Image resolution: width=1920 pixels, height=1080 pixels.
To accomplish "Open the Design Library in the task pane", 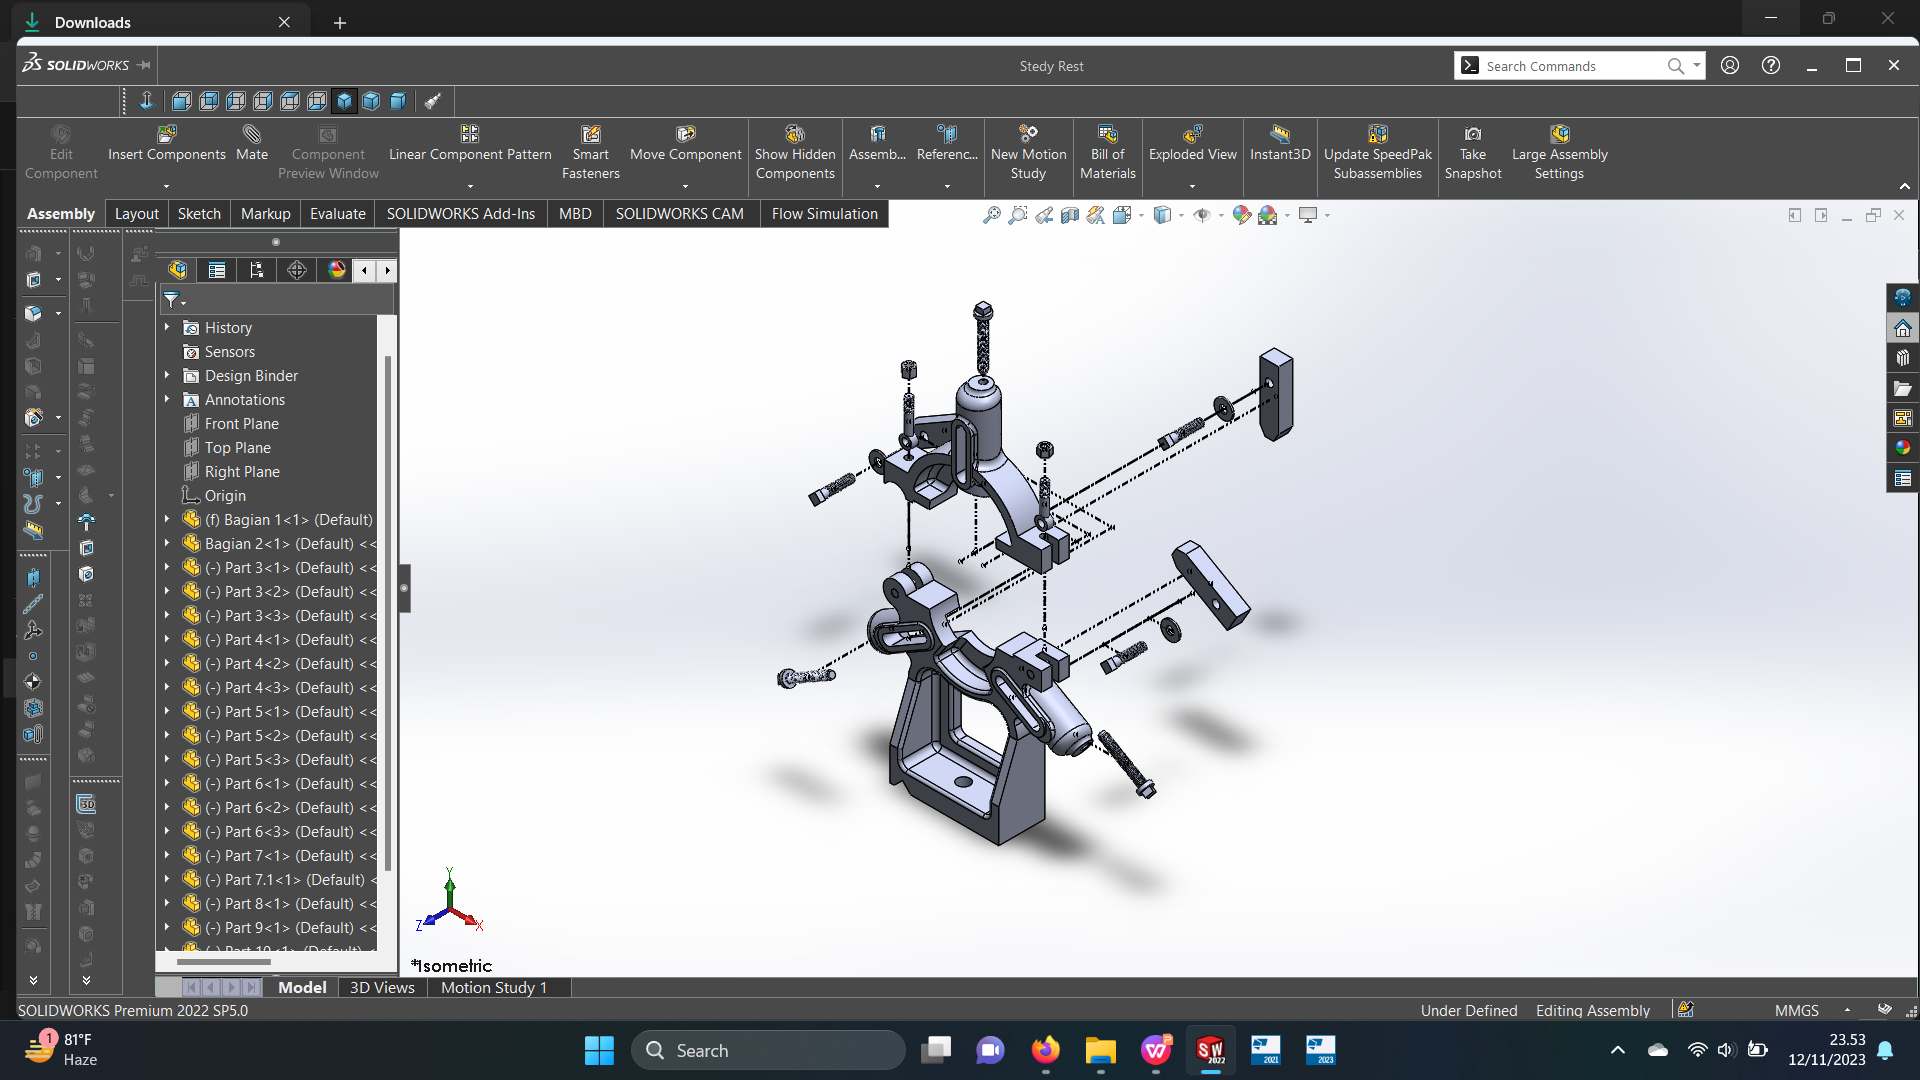I will click(1902, 358).
